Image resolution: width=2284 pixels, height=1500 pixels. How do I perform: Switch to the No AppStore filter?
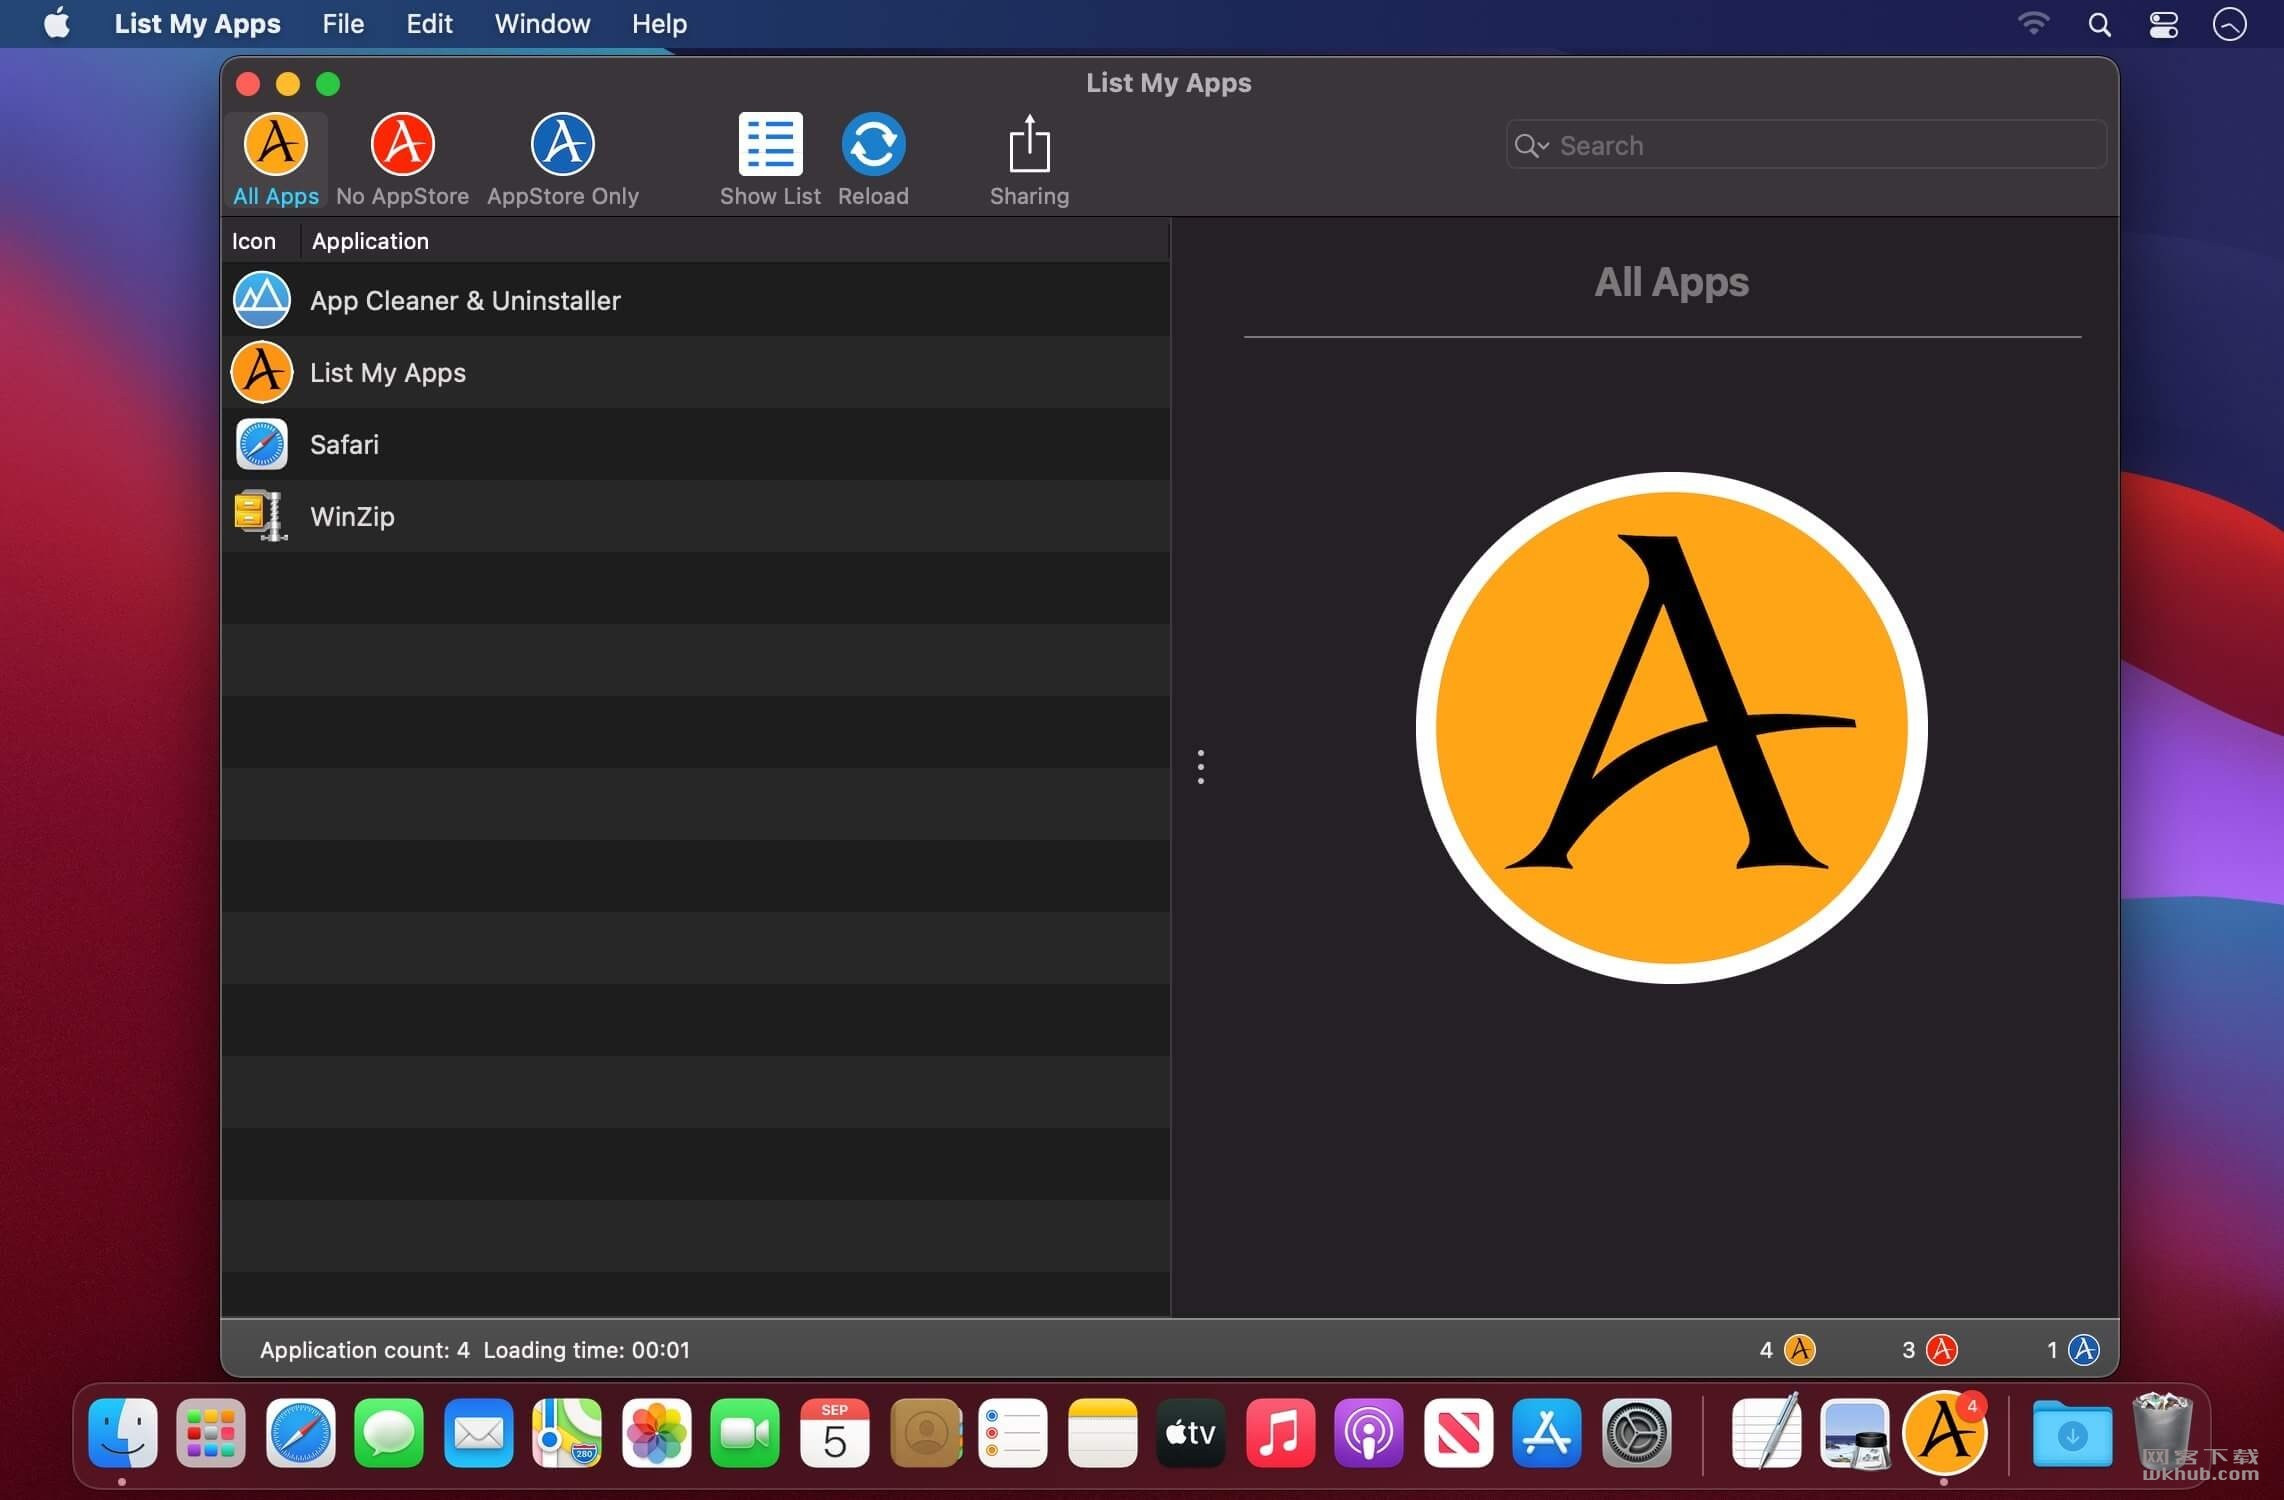coord(402,145)
